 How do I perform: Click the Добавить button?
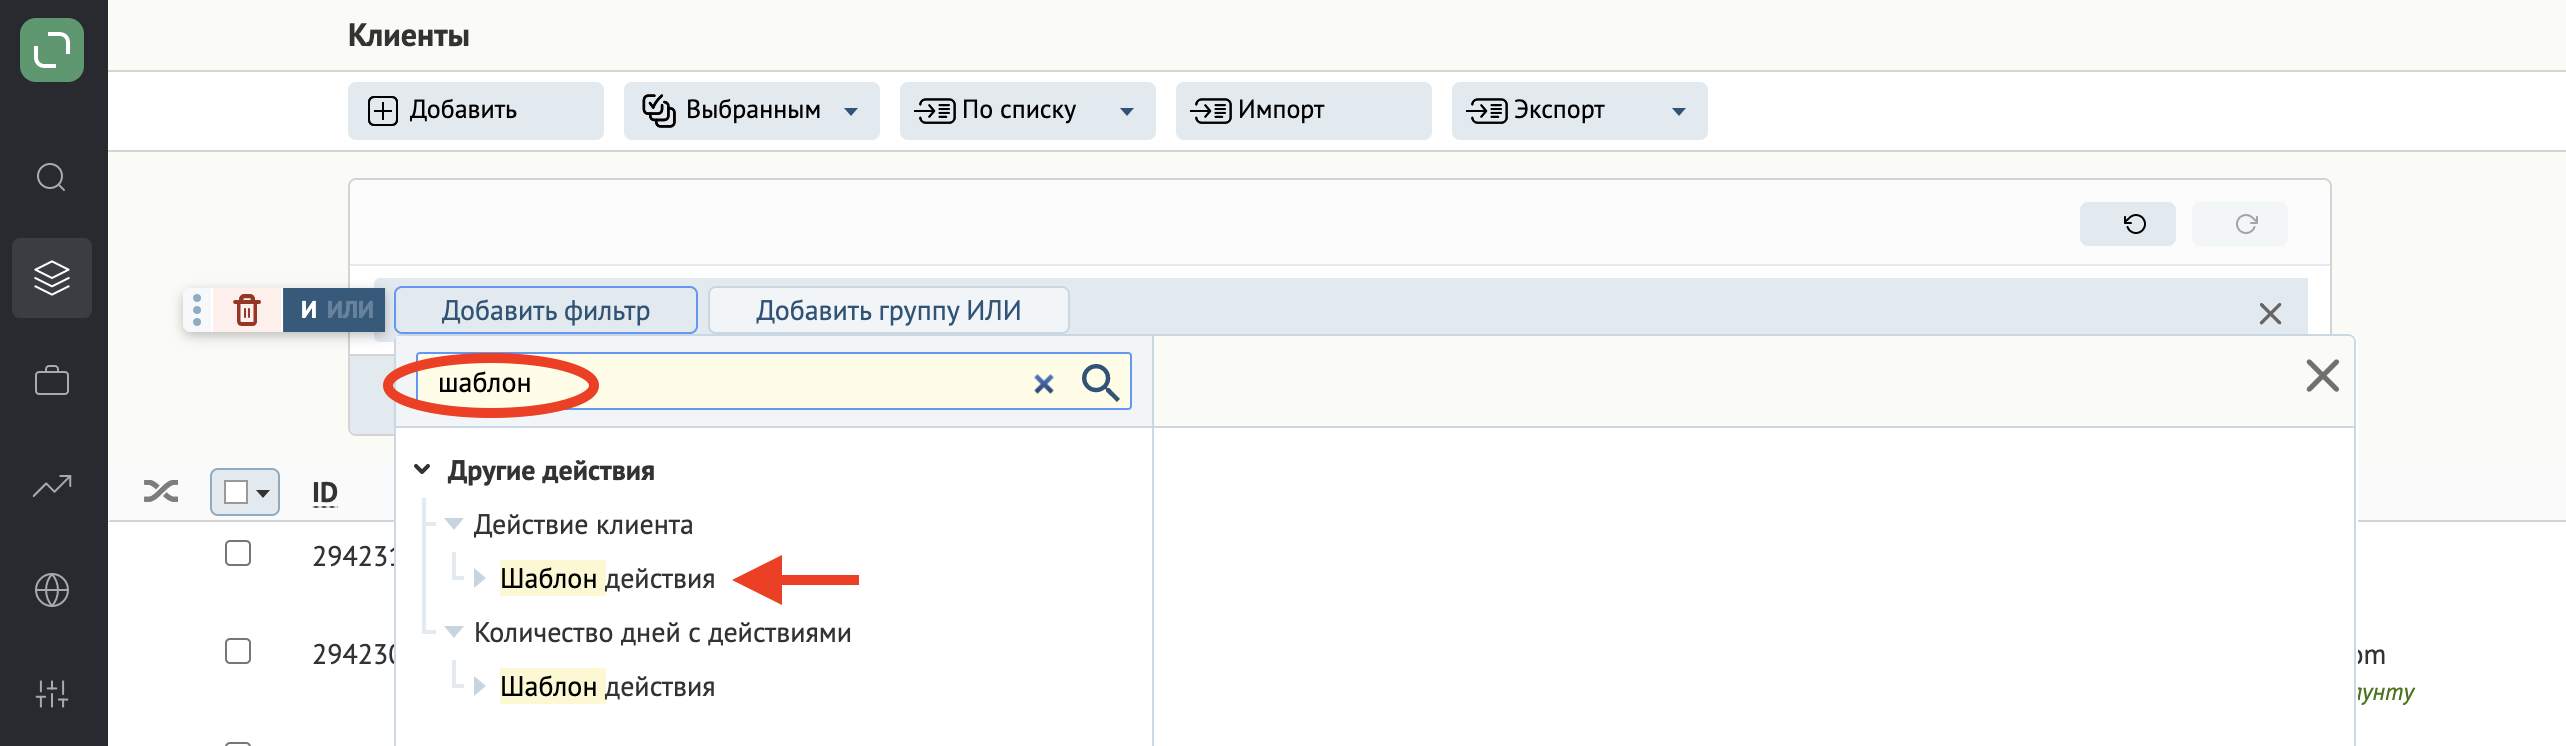476,110
